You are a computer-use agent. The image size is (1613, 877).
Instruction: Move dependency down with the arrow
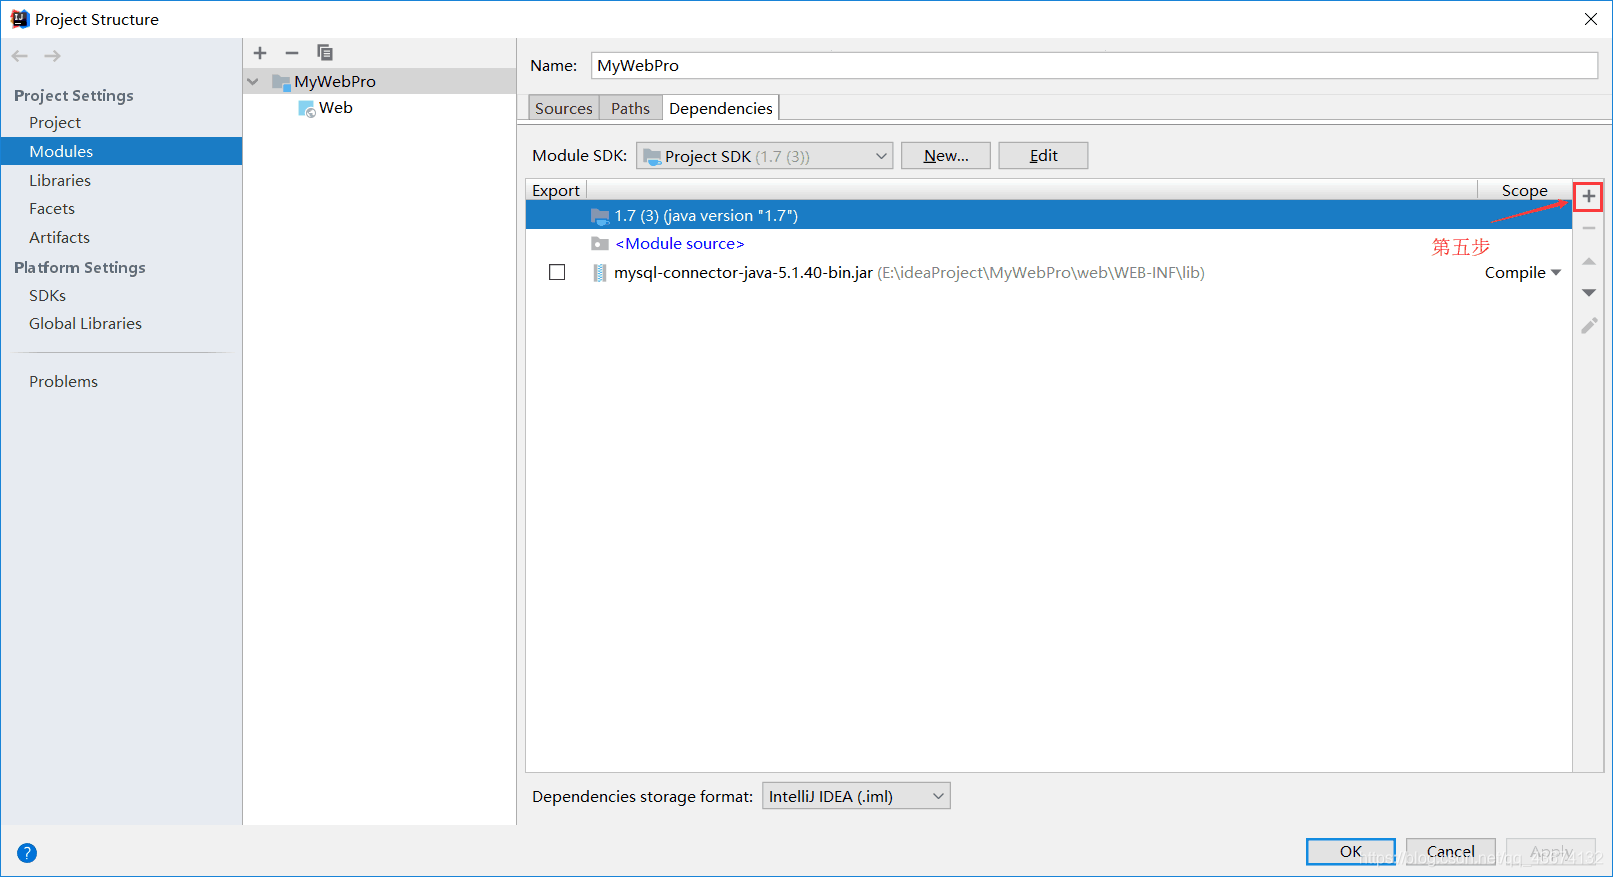1588,293
